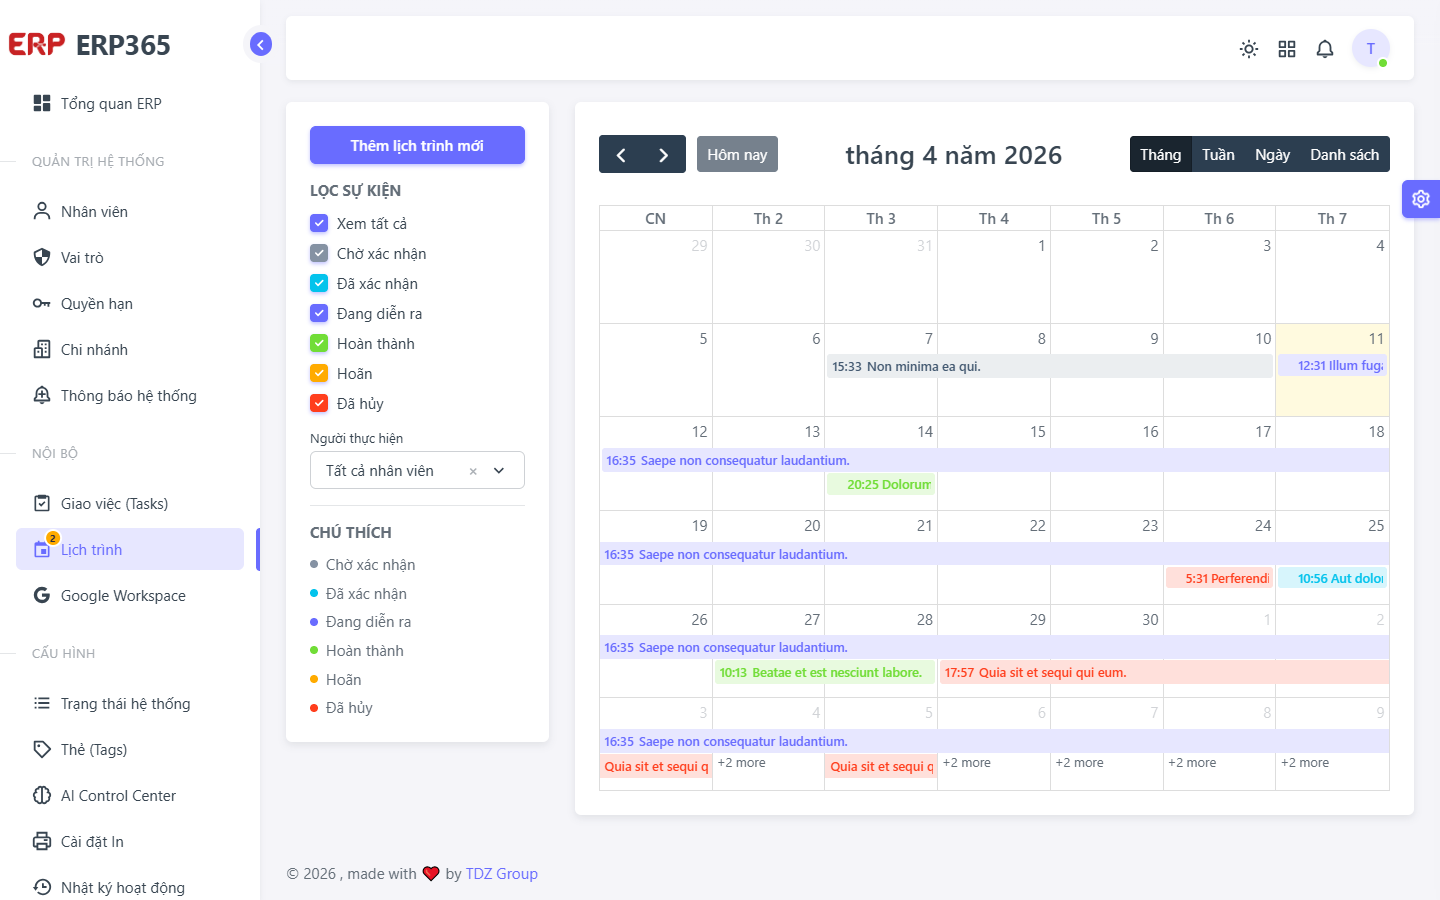Viewport: 1440px width, 900px height.
Task: Open the notifications bell icon
Action: click(1325, 49)
